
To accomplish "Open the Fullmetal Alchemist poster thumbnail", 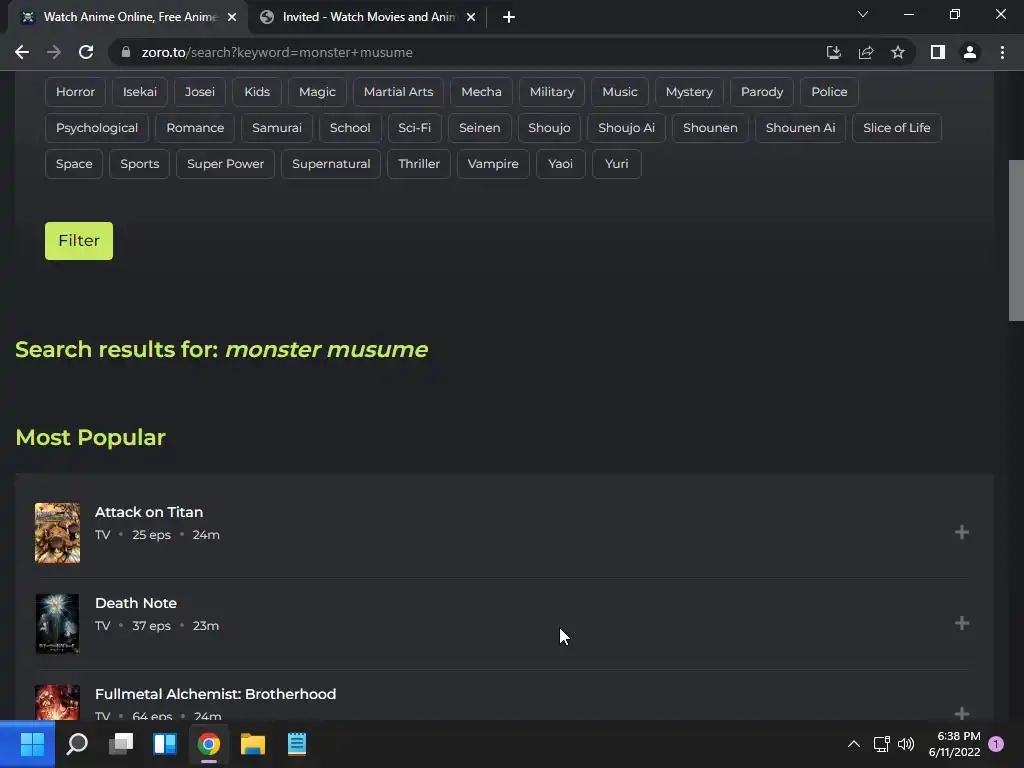I will click(57, 702).
